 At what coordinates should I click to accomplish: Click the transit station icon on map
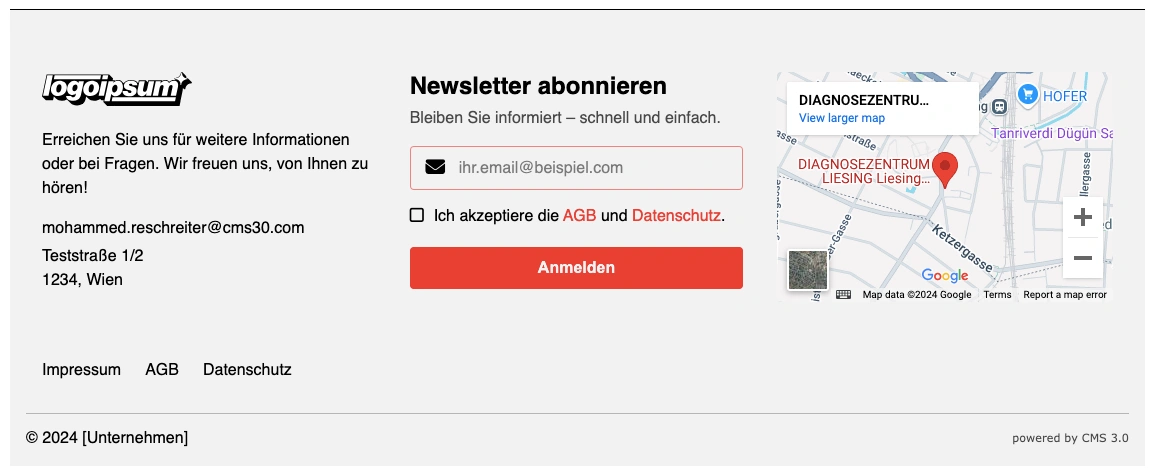[999, 107]
